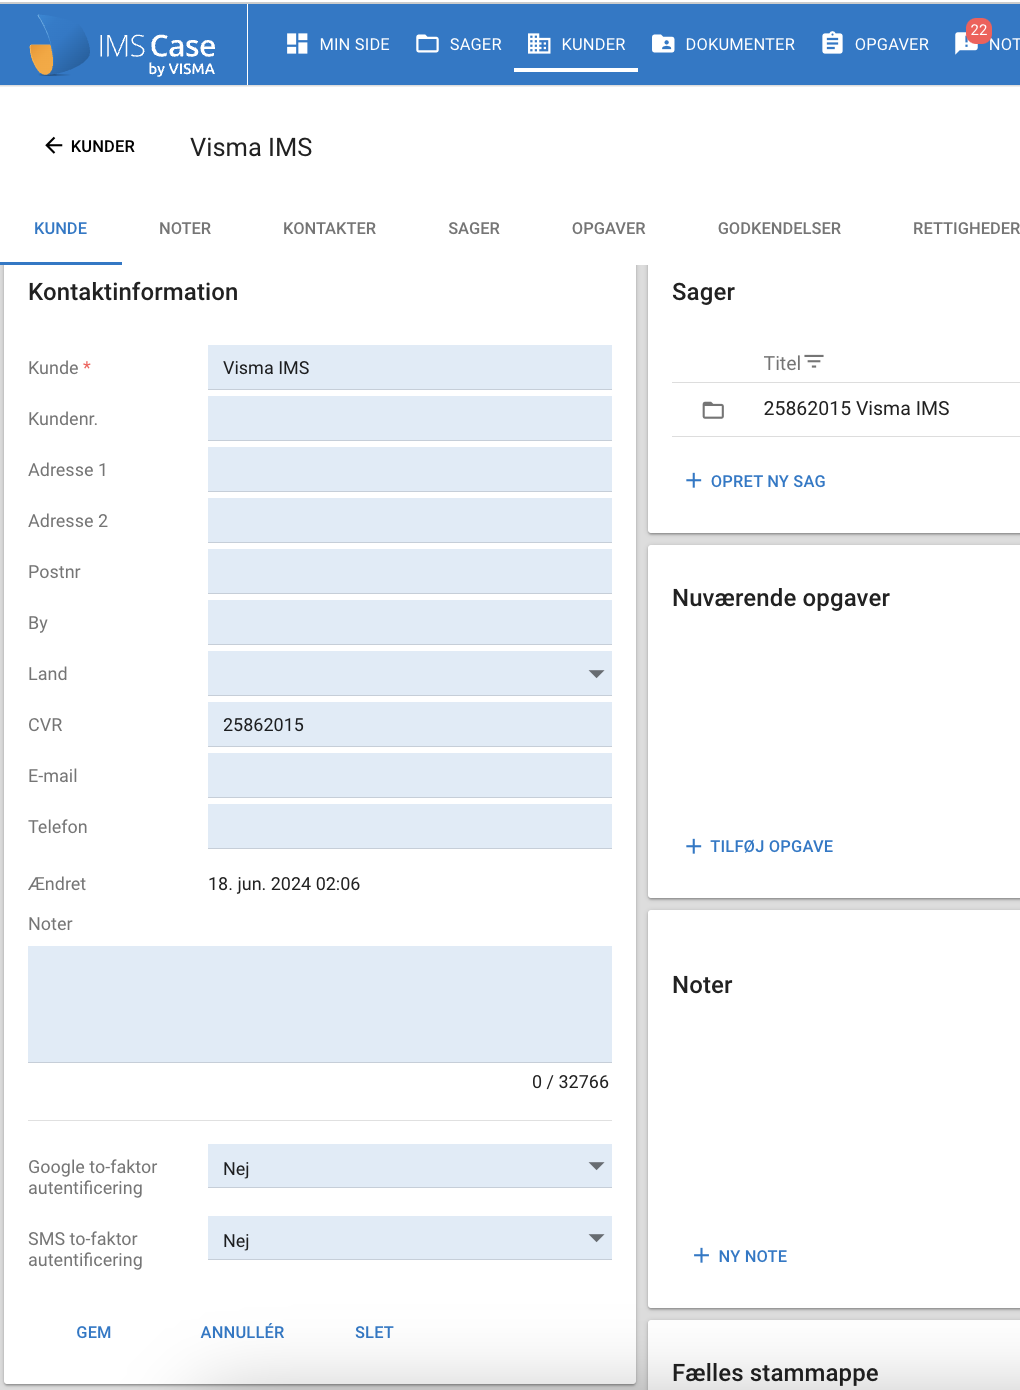1020x1390 pixels.
Task: Click the Dokumenter folder icon
Action: click(x=663, y=44)
